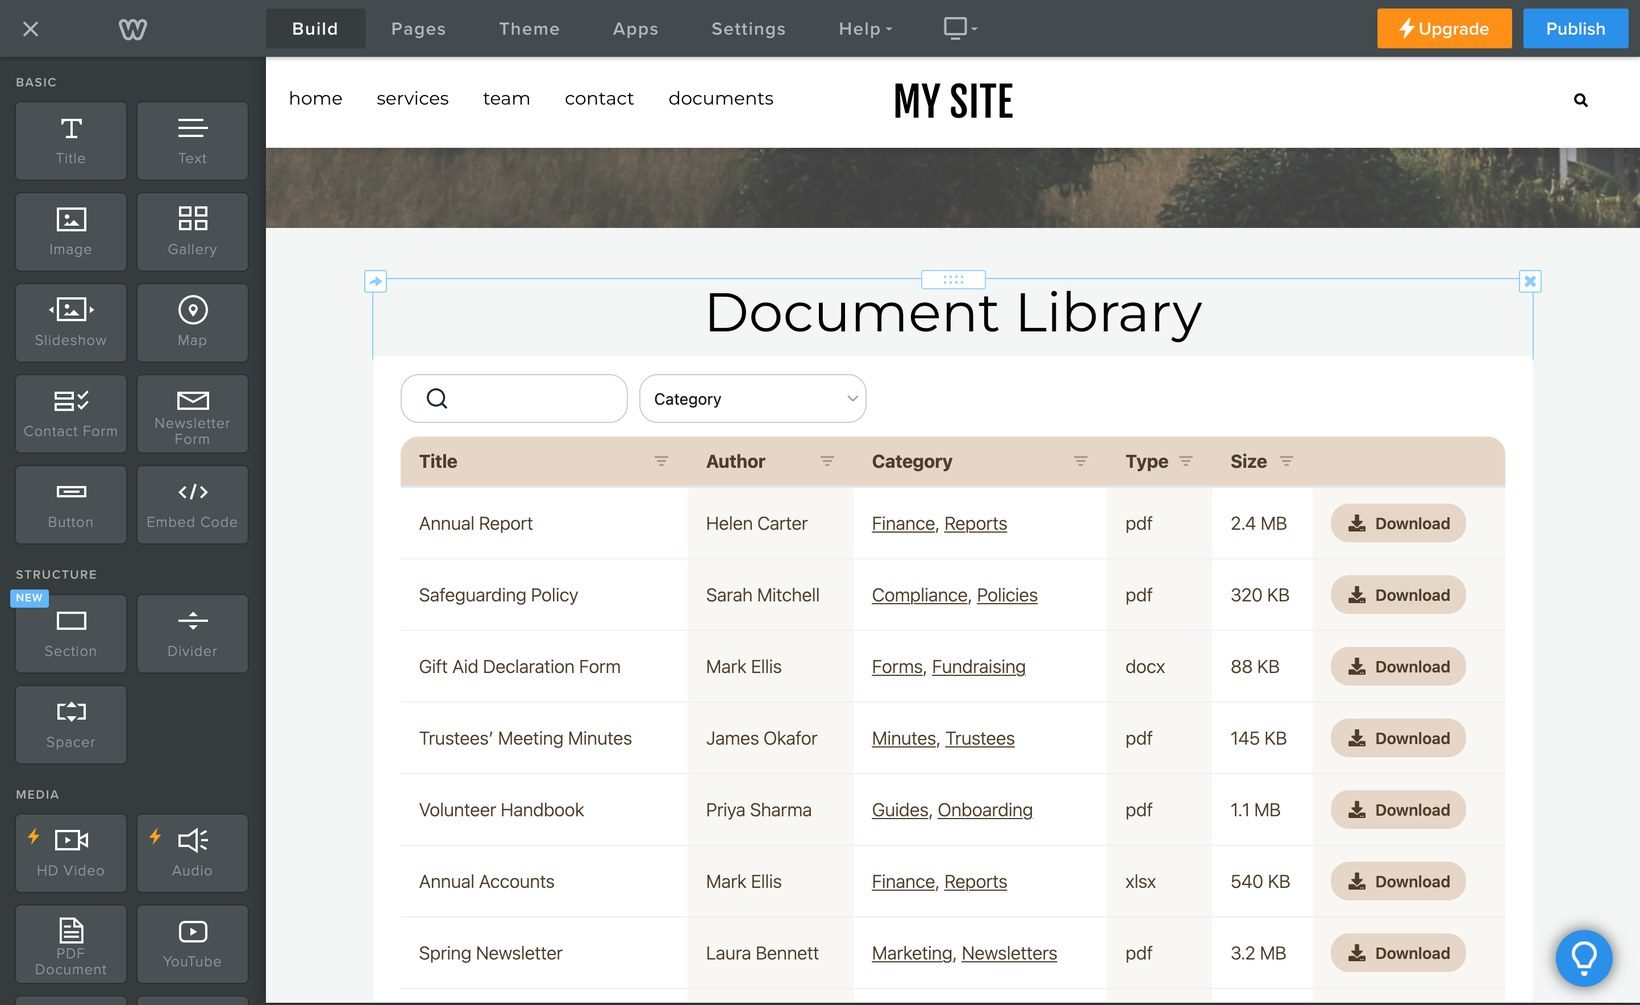Add a Newsletter Form element
Image resolution: width=1640 pixels, height=1005 pixels.
tap(192, 414)
